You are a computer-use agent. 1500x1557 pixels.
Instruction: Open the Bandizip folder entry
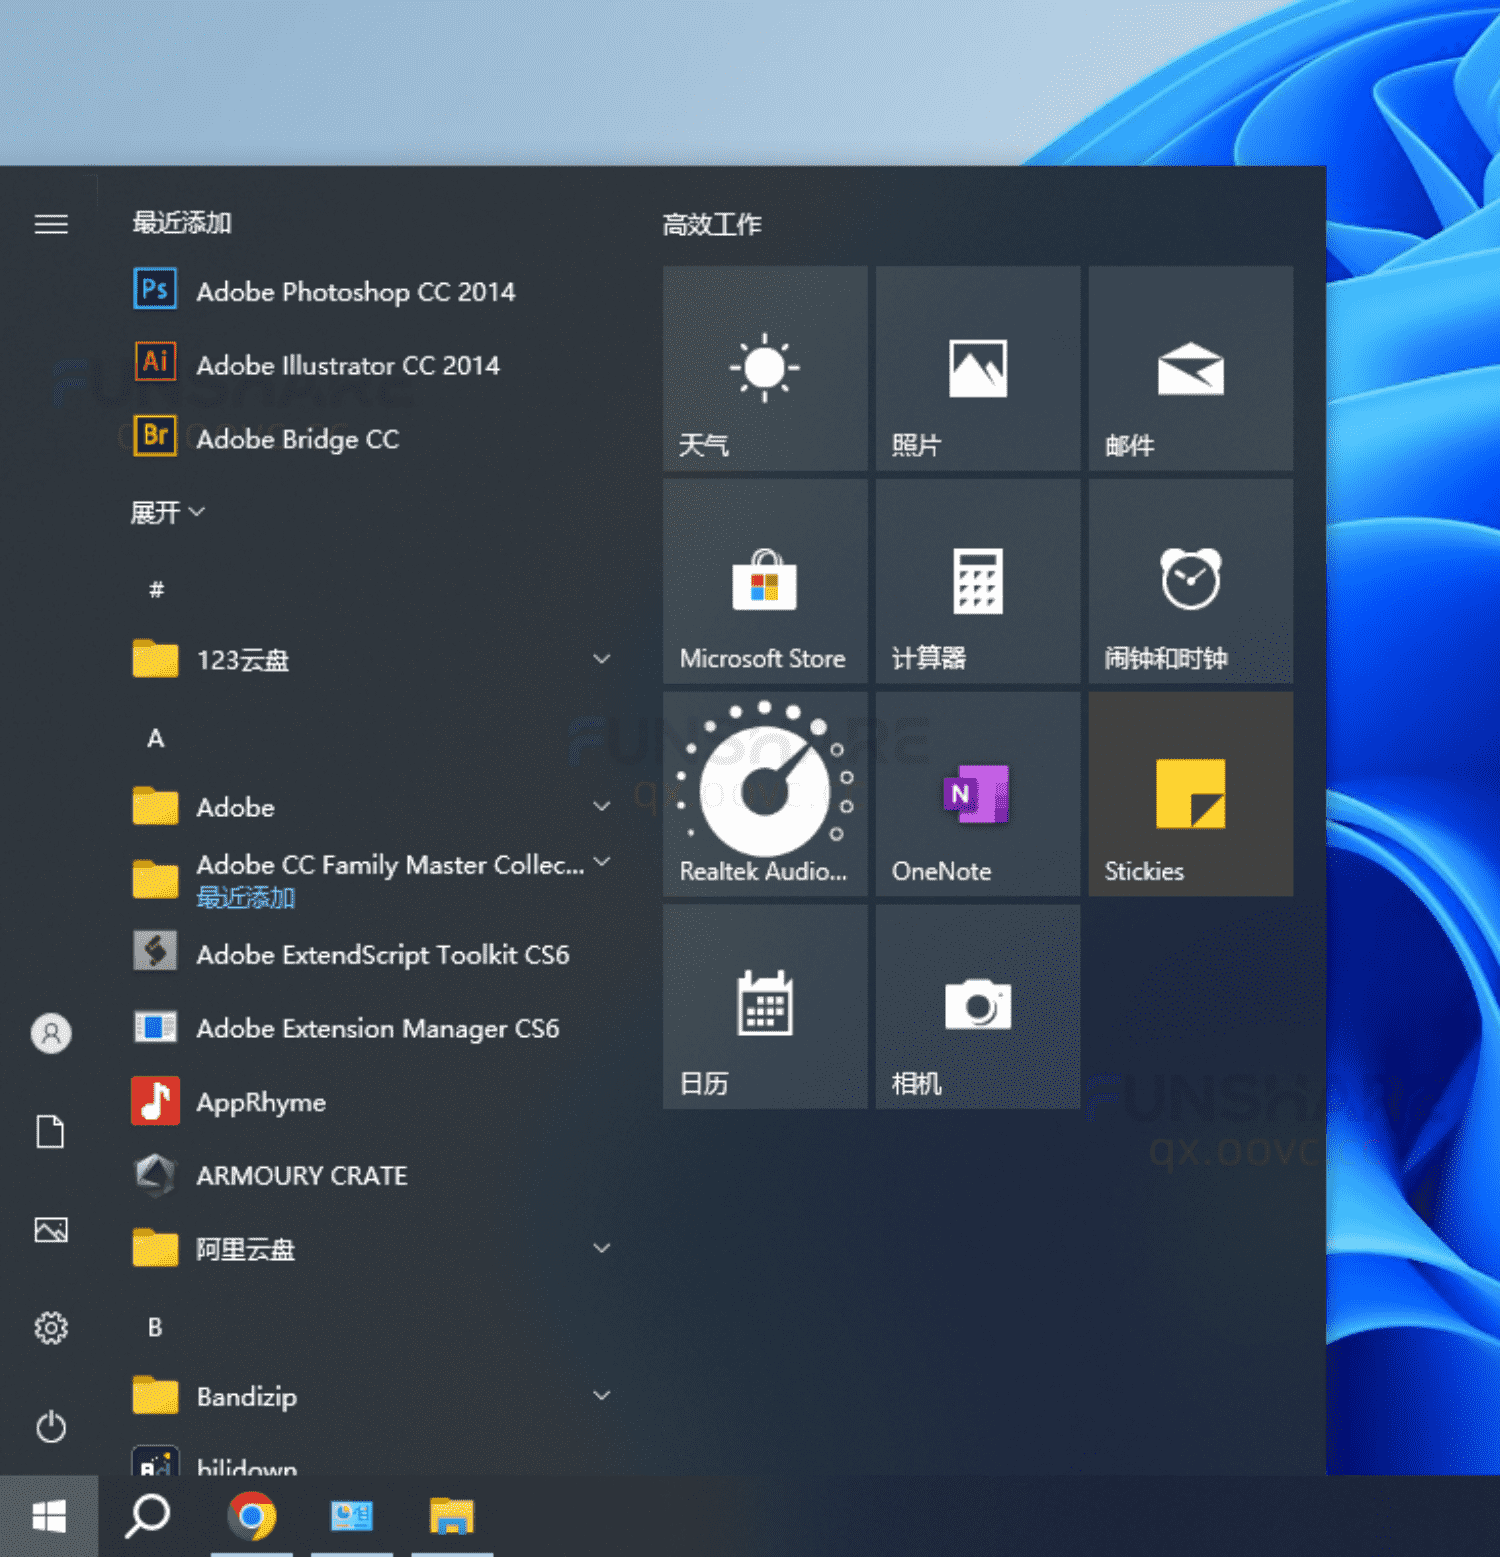pos(372,1395)
